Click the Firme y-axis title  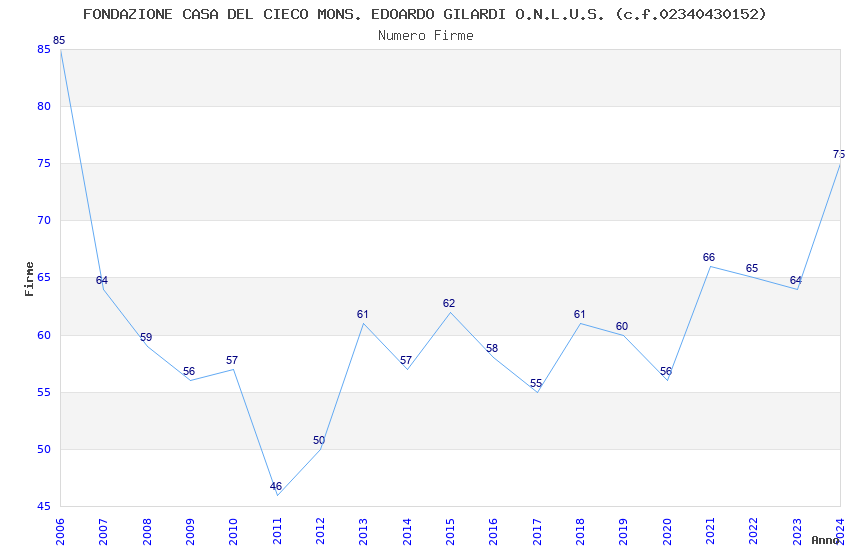pyautogui.click(x=29, y=278)
